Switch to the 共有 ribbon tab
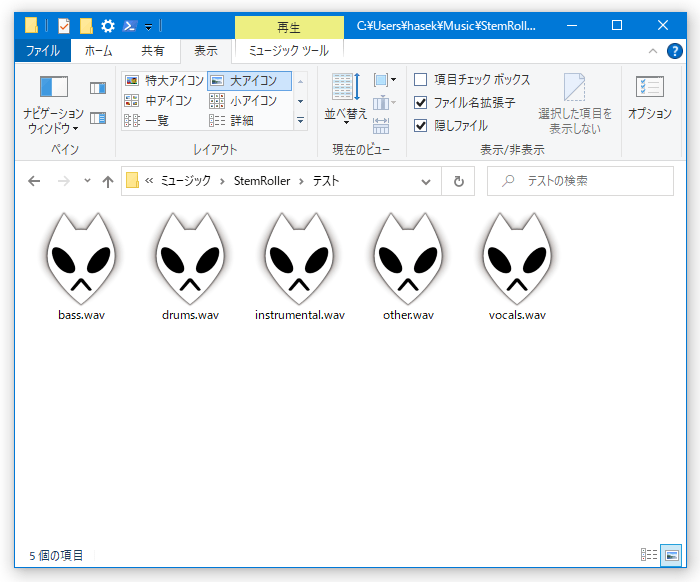This screenshot has width=700, height=582. tap(153, 51)
